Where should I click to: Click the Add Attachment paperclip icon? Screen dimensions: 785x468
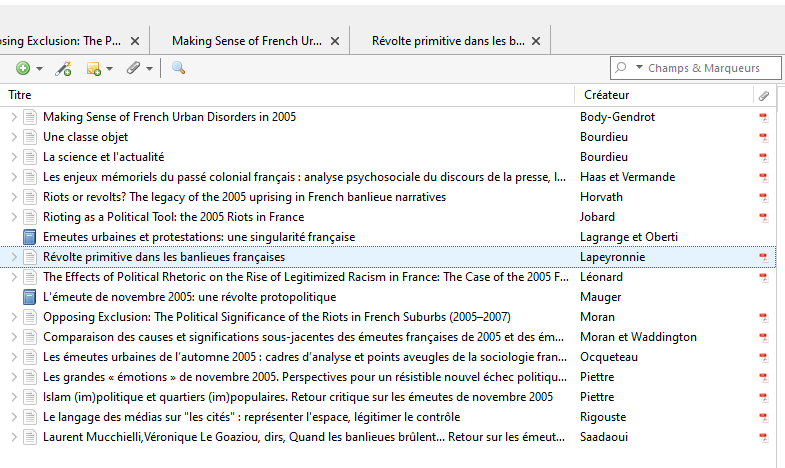pos(133,68)
